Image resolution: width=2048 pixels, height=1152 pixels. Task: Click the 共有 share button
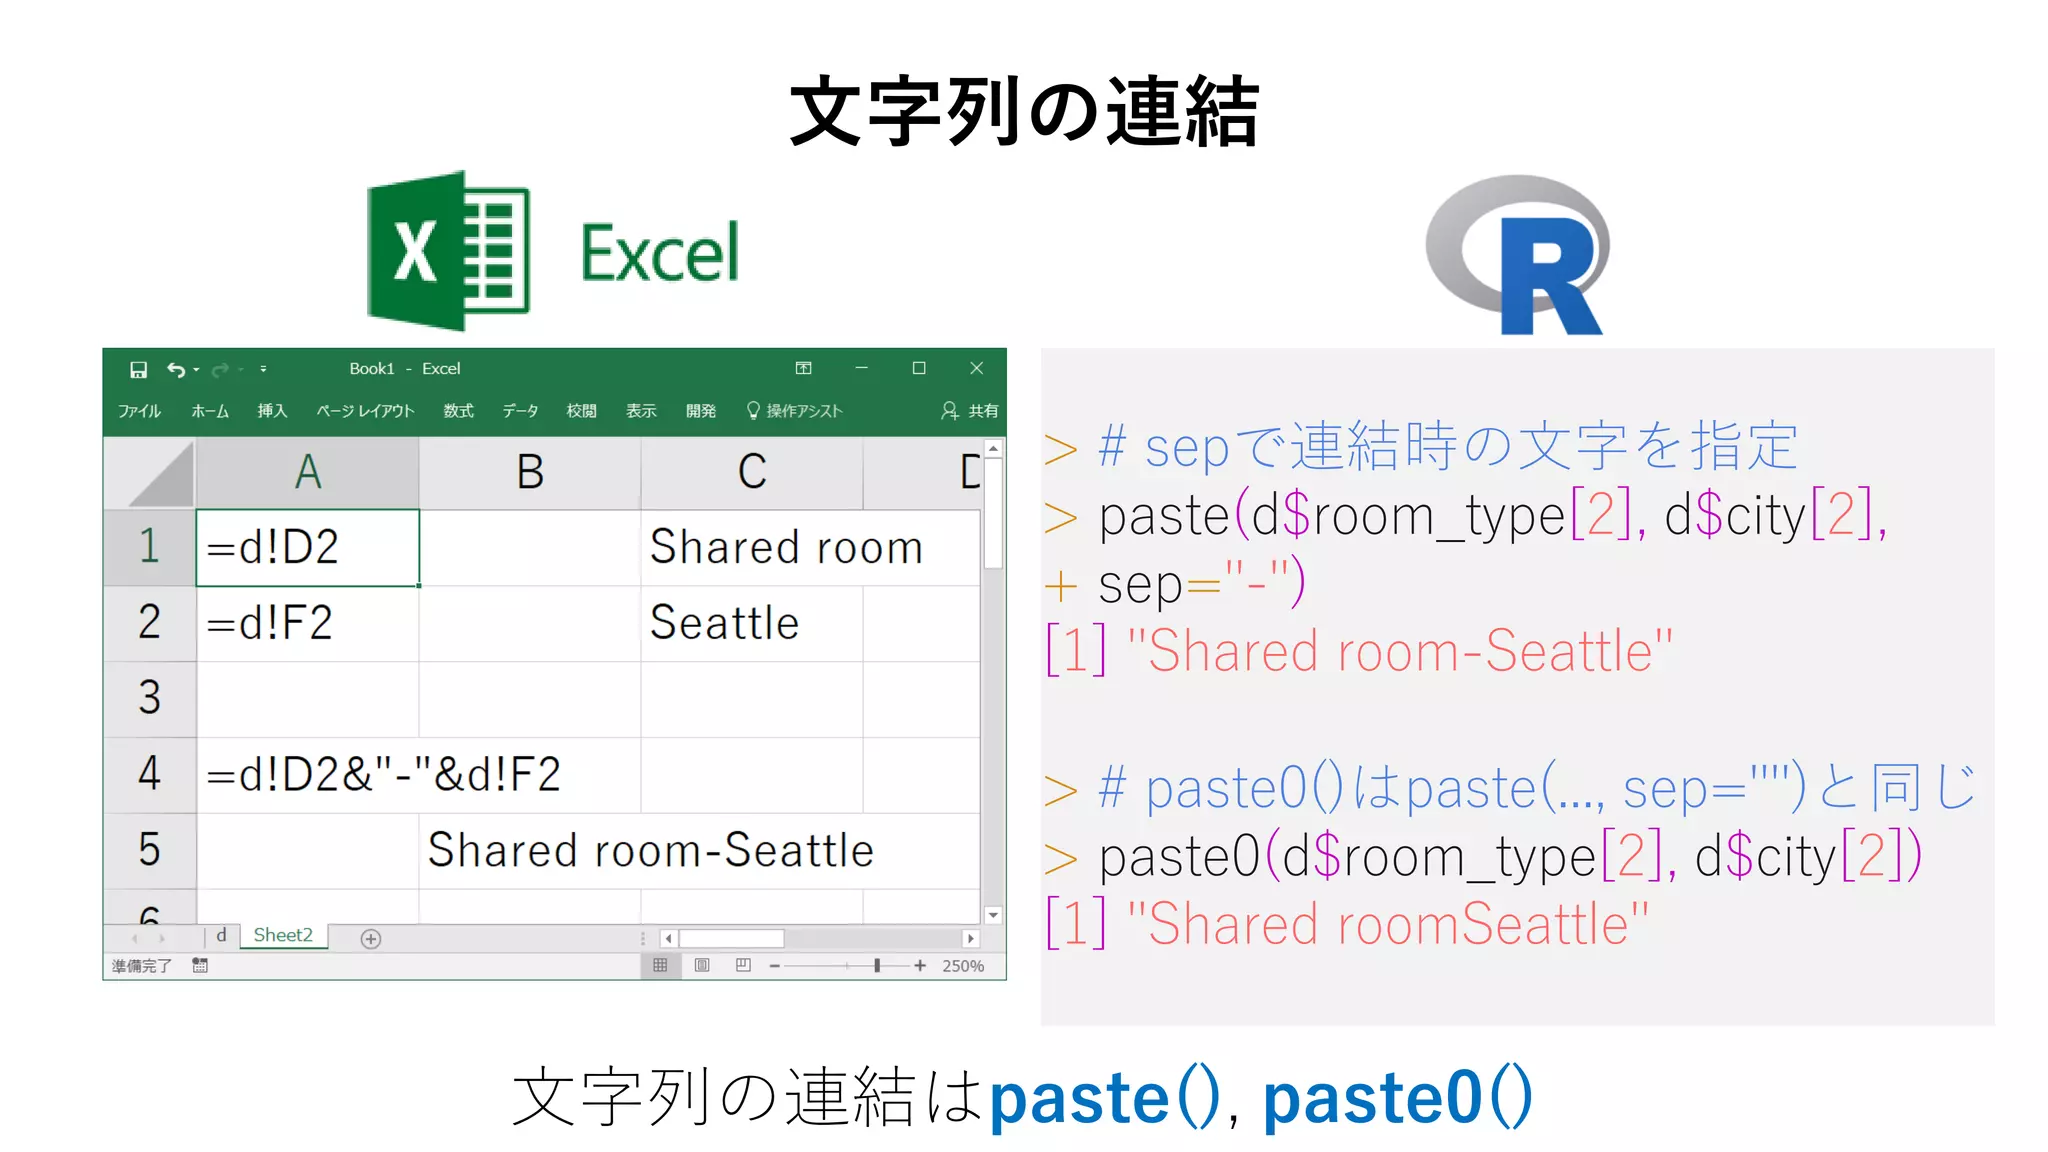pos(969,411)
